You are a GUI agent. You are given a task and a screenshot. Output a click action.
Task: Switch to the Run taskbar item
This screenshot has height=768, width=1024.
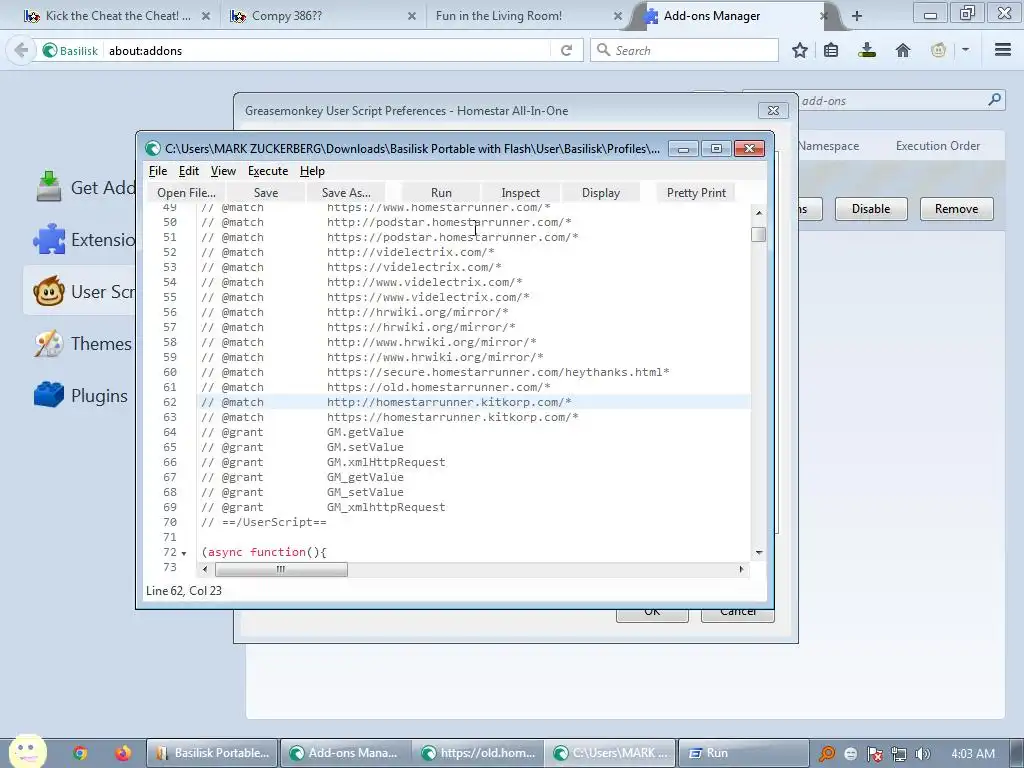tap(743, 753)
